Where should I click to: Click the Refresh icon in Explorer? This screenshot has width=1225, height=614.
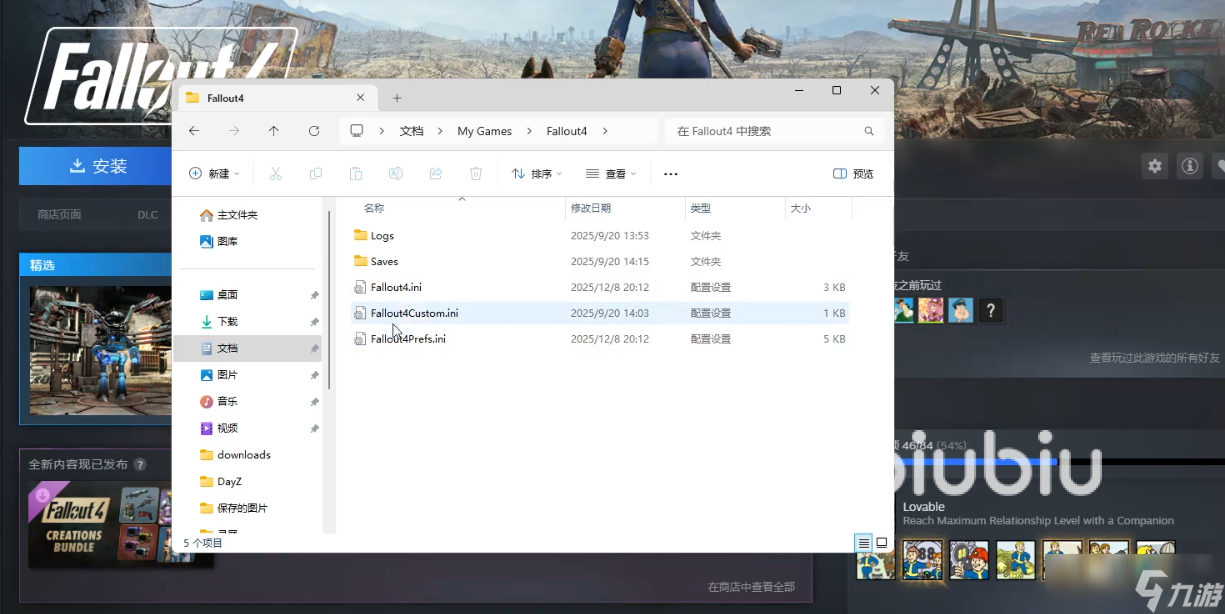click(x=314, y=131)
